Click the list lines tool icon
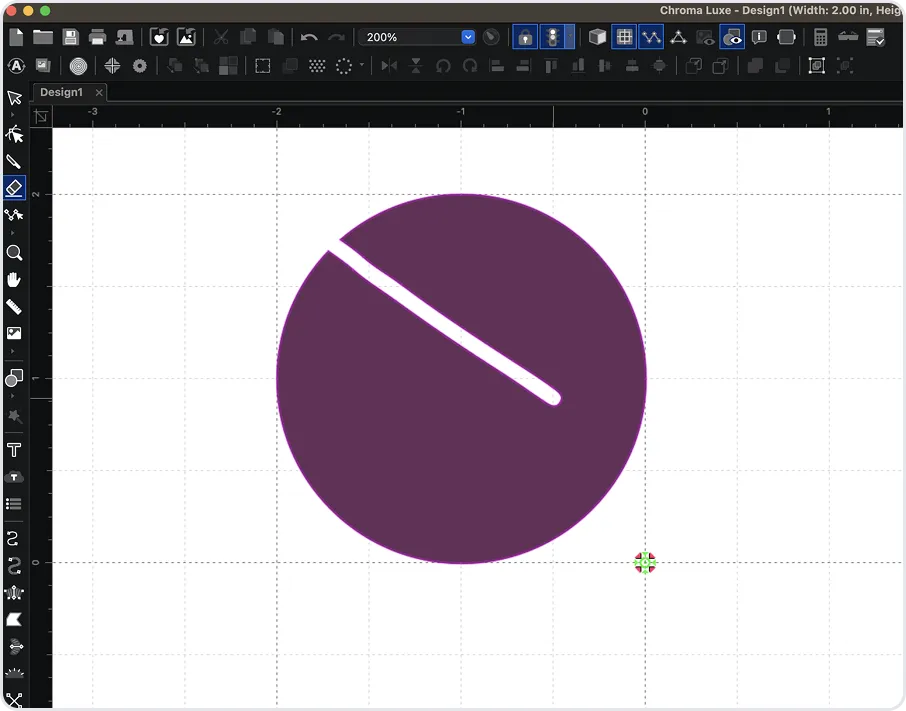The height and width of the screenshot is (711, 906). [14, 504]
